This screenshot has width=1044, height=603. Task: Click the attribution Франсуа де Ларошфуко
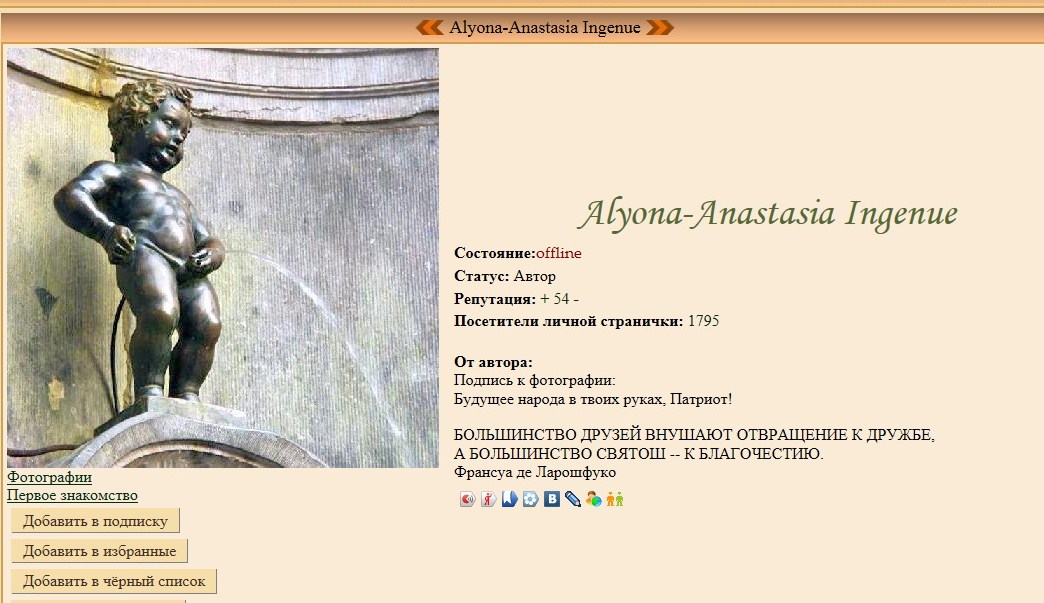click(x=535, y=473)
